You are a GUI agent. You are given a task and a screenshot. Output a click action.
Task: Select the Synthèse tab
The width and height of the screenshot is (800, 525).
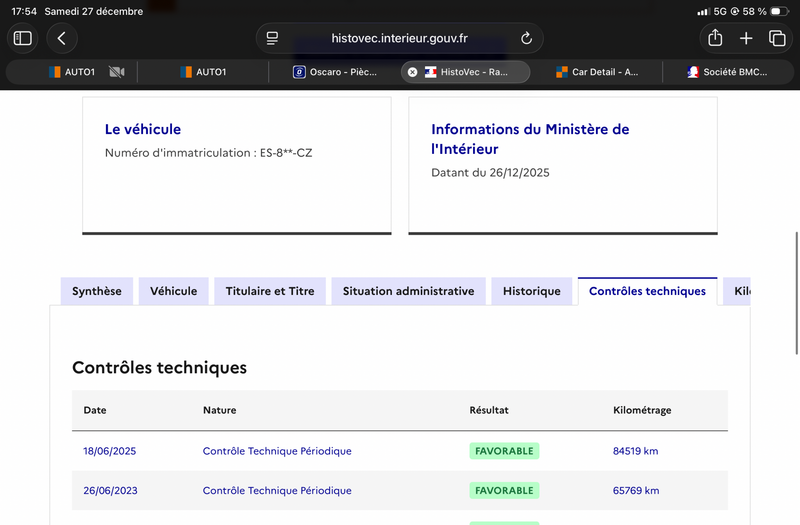(97, 291)
